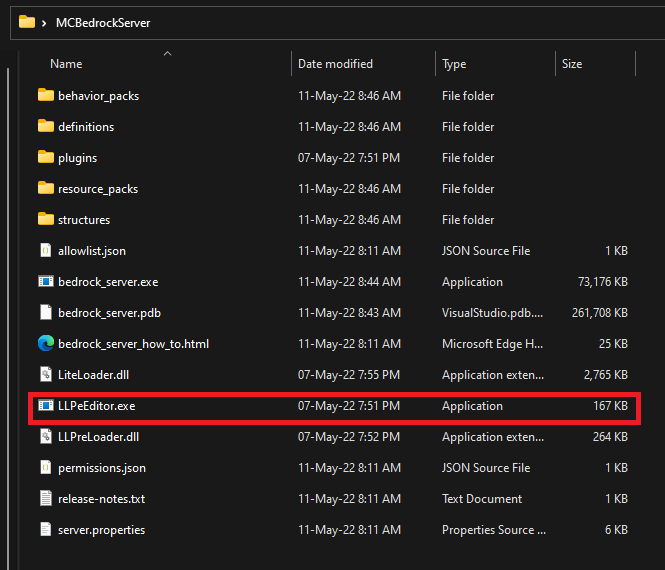665x570 pixels.
Task: Click the bedrock_server.exe application icon
Action: (x=46, y=281)
